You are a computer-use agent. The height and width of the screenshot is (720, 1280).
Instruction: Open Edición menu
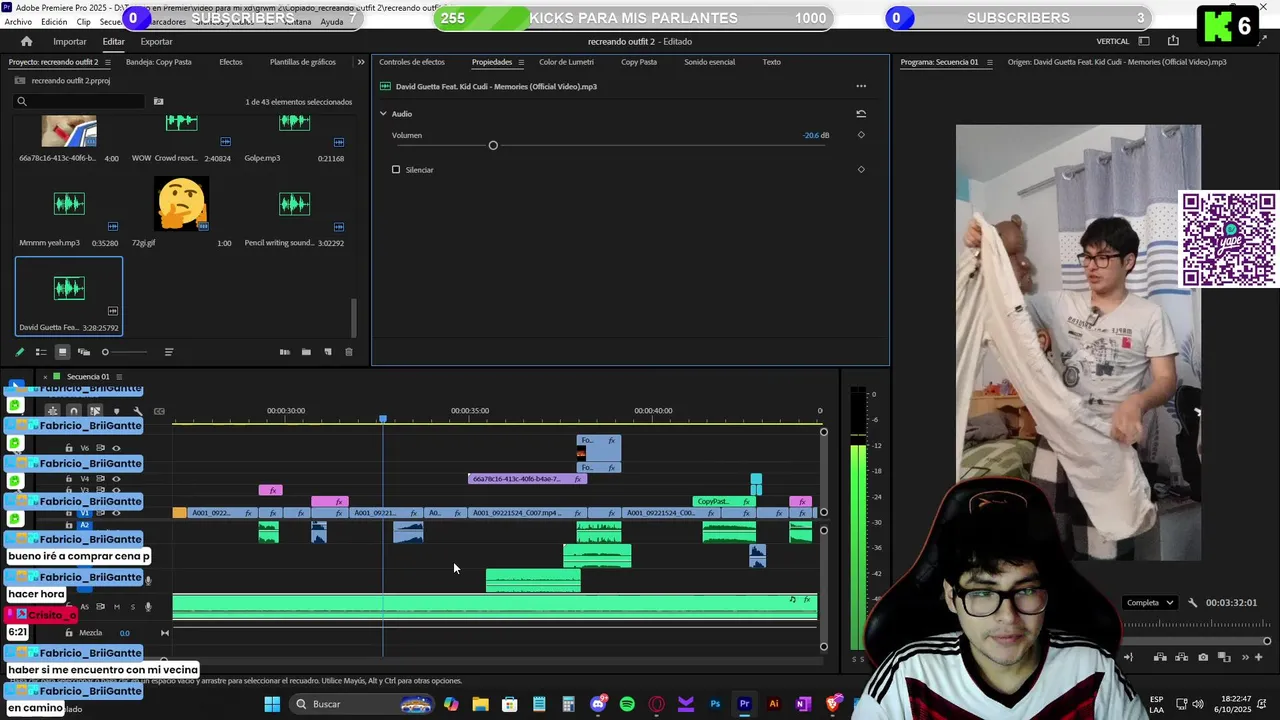[54, 21]
